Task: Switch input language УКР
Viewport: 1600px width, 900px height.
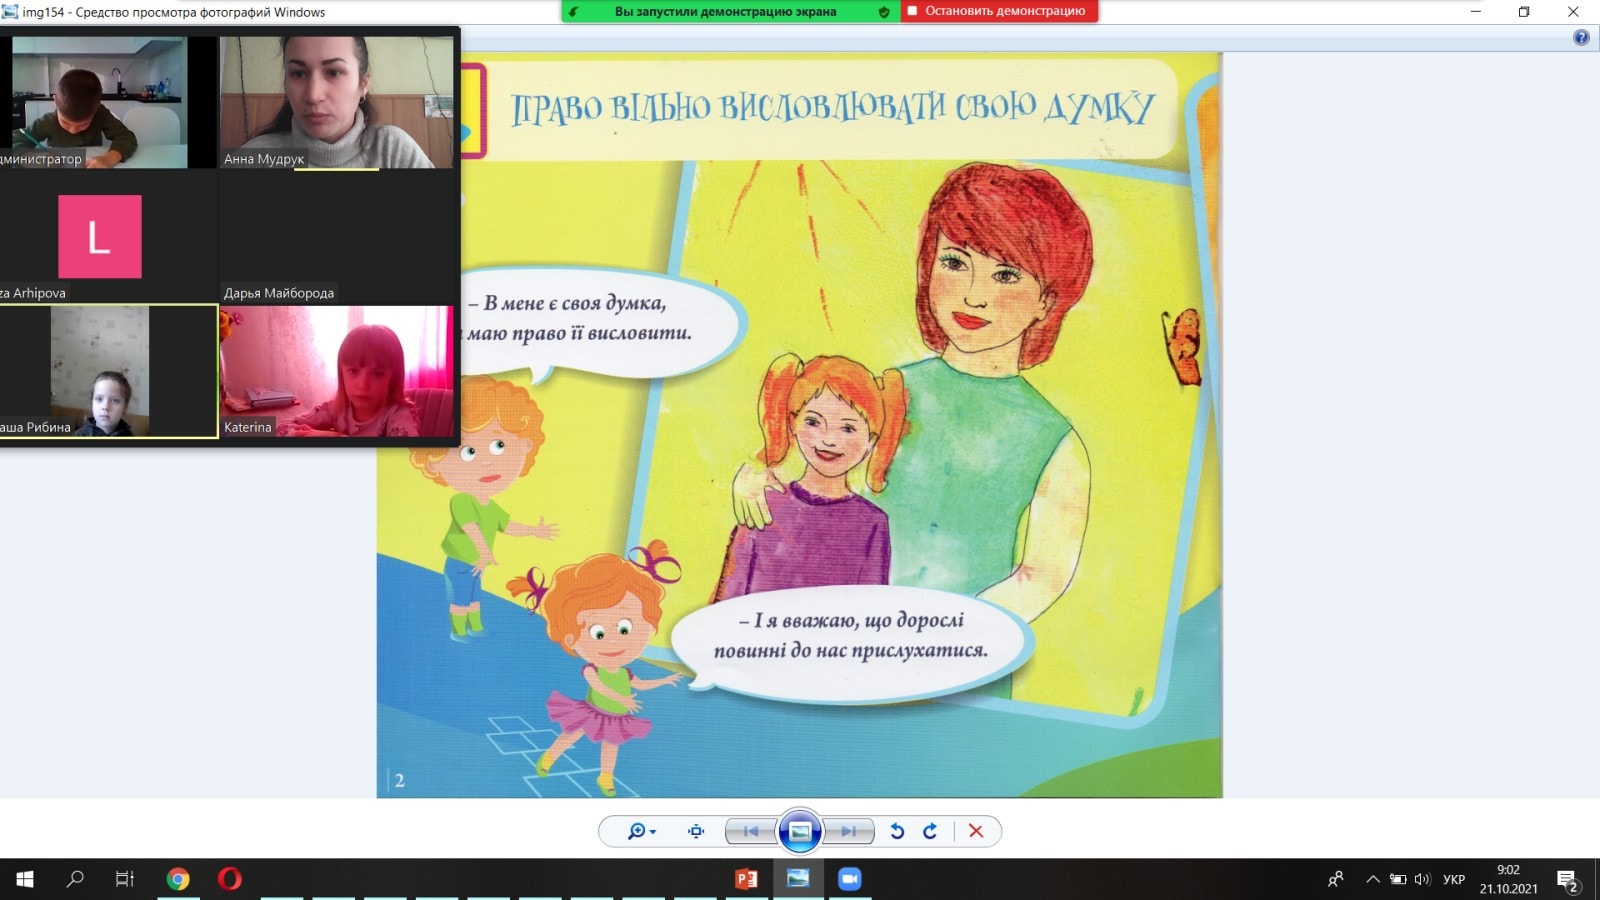Action: 1454,879
